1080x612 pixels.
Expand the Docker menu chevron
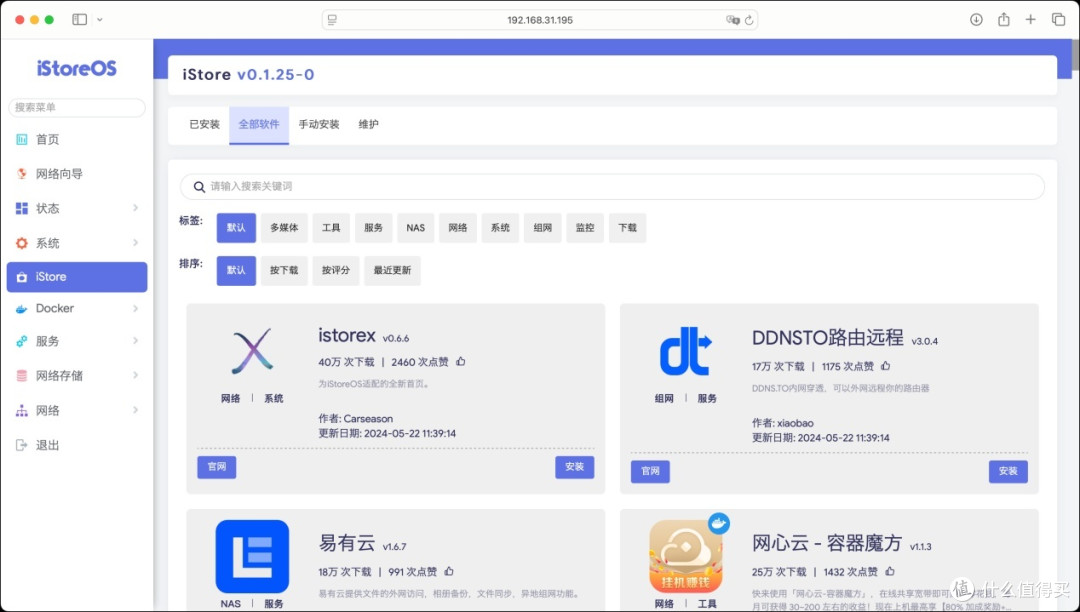(136, 308)
